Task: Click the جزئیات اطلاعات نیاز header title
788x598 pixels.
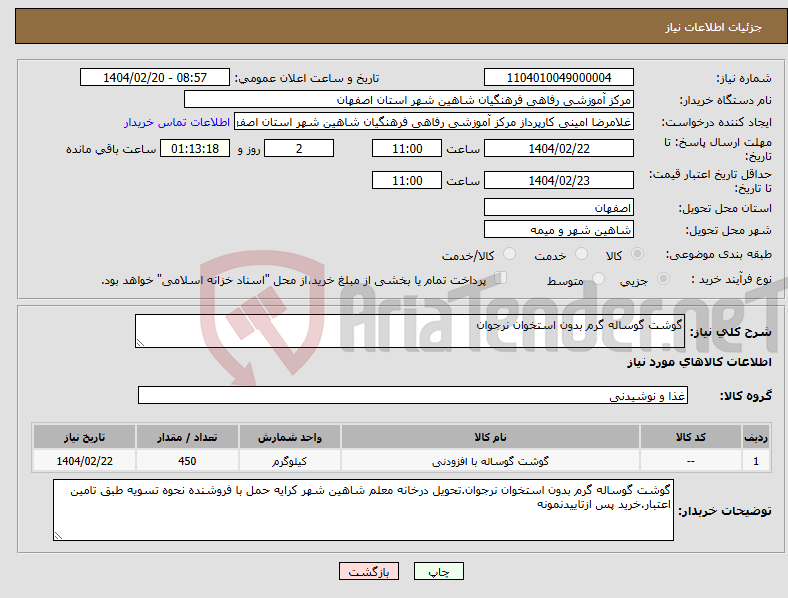Action: pos(714,27)
